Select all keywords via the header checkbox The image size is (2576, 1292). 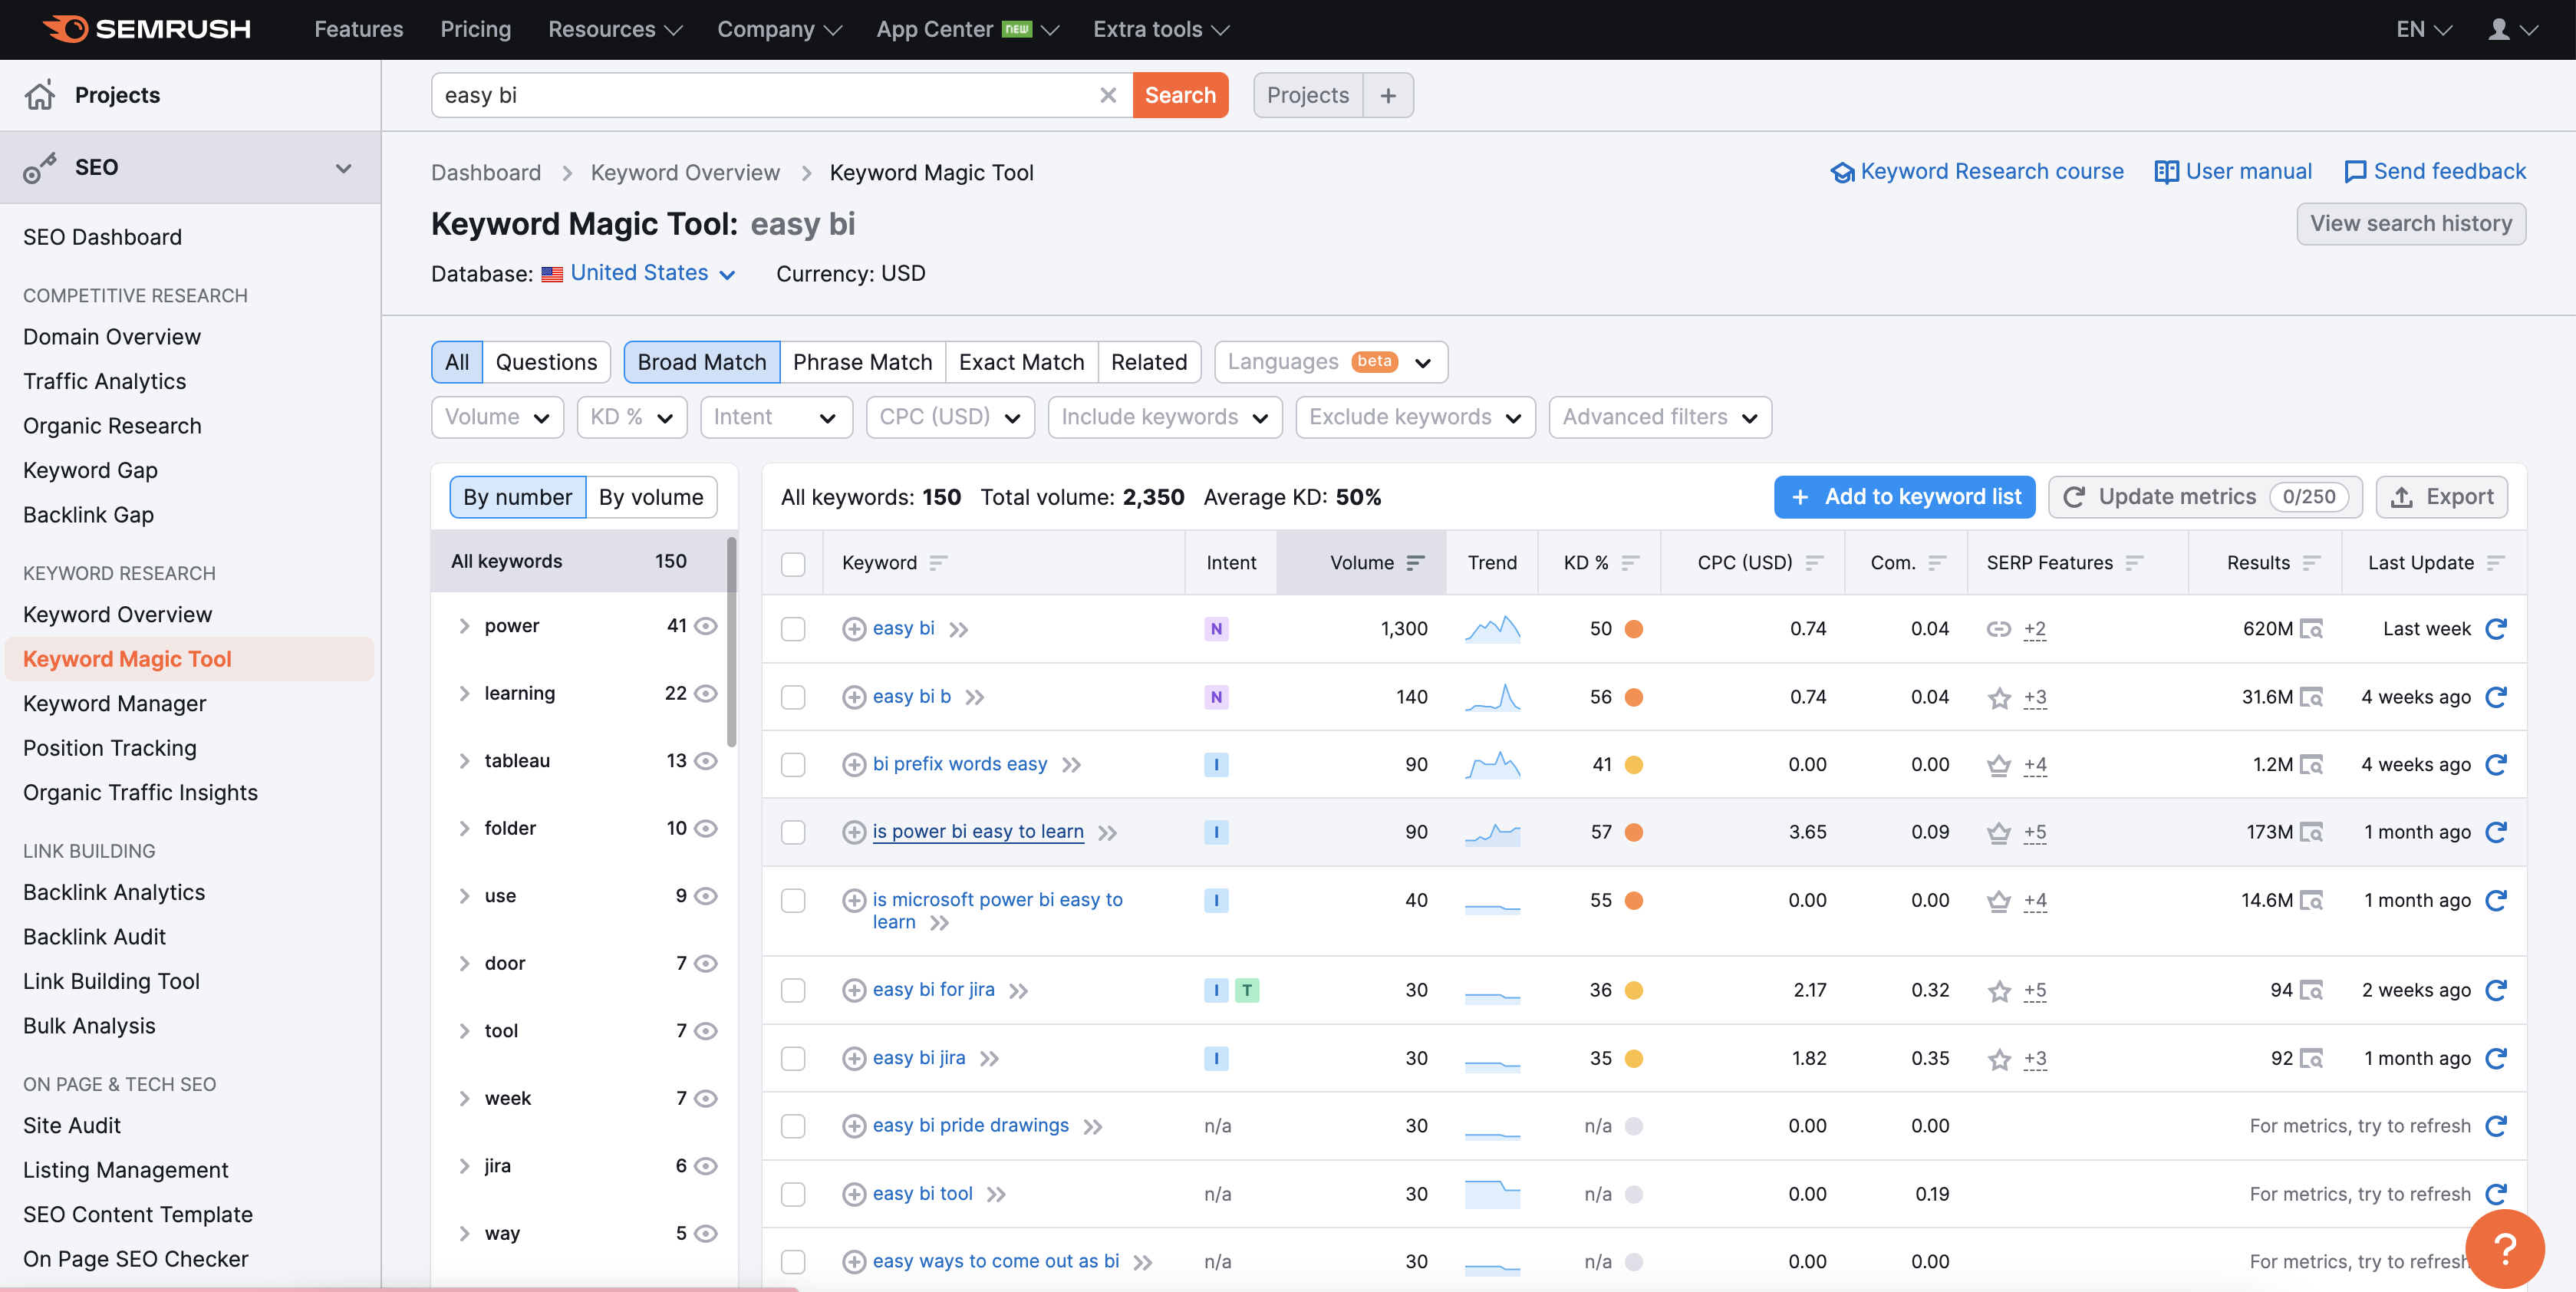[794, 563]
